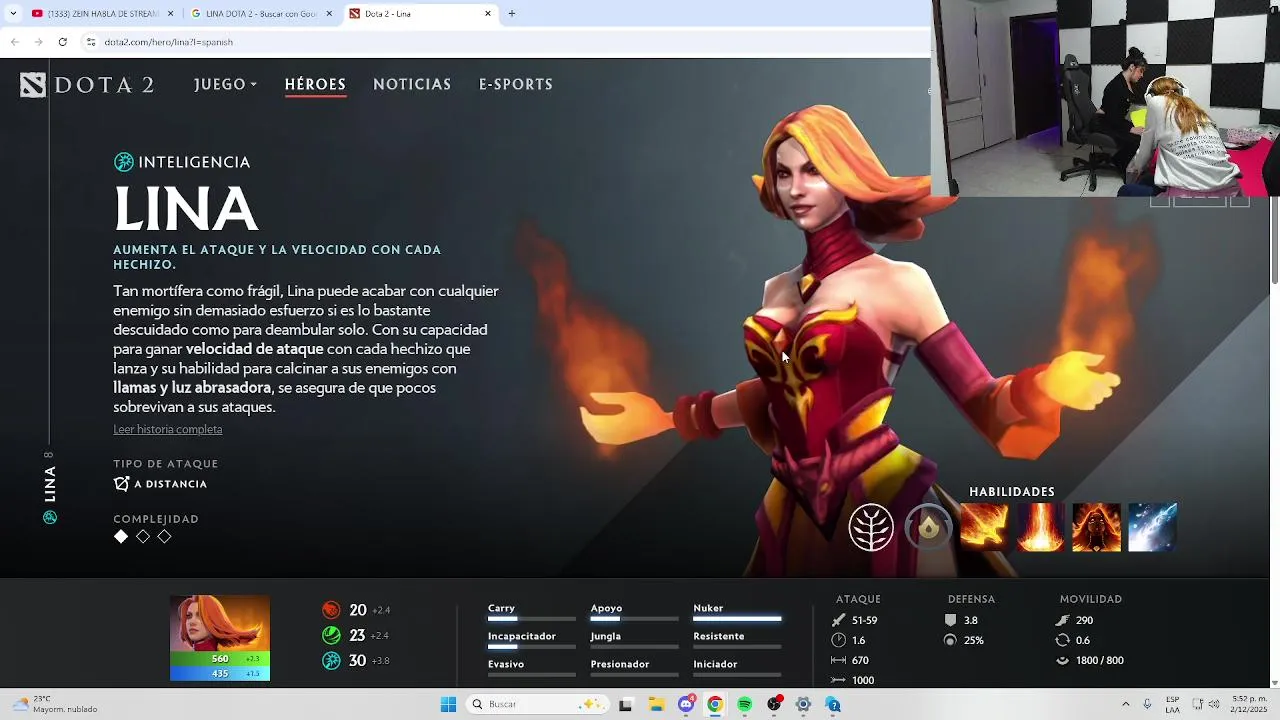Click the attack range icon beside 670
The width and height of the screenshot is (1280, 720).
tap(838, 660)
